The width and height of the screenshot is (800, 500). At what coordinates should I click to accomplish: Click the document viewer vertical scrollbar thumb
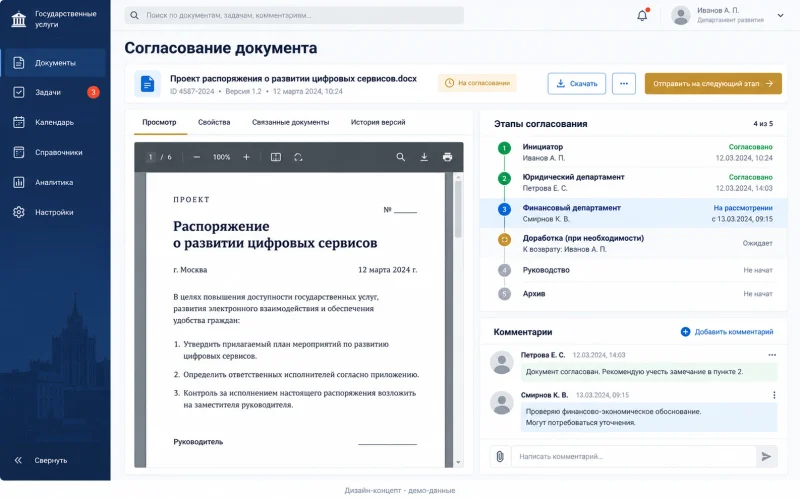pyautogui.click(x=458, y=209)
